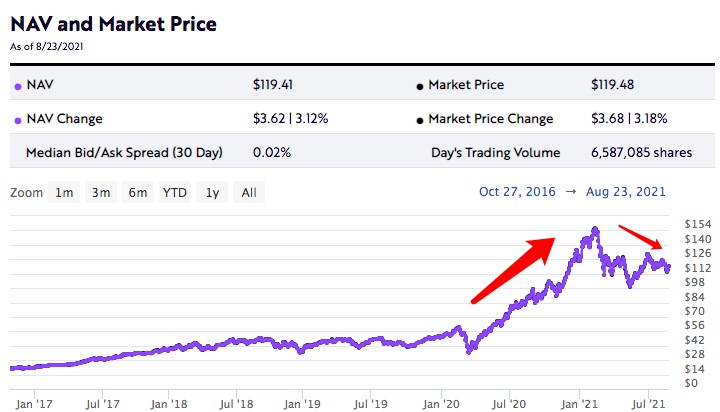
Task: Toggle the black Market Price legend dot
Action: coord(419,86)
